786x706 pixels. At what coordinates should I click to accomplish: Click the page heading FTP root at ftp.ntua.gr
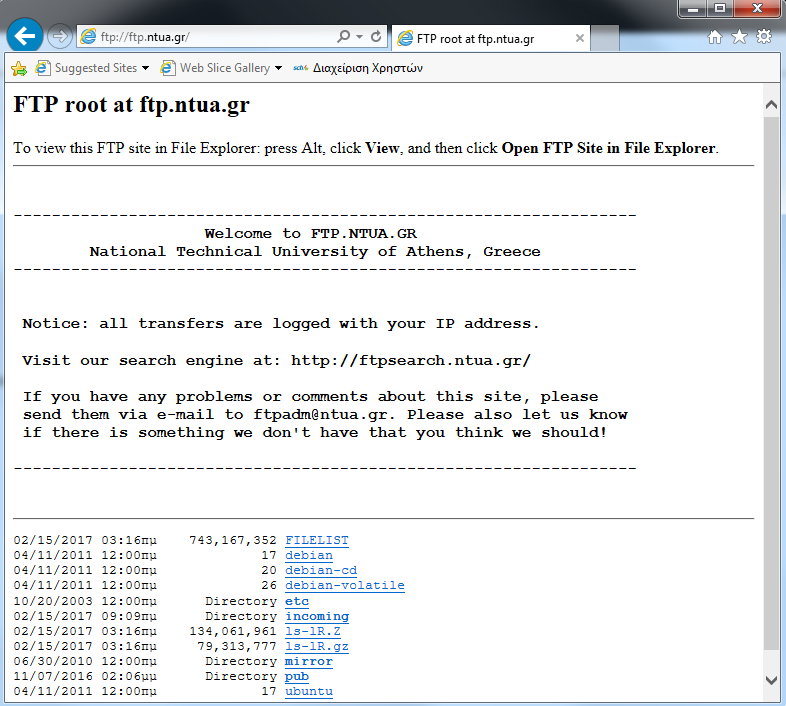tap(131, 105)
